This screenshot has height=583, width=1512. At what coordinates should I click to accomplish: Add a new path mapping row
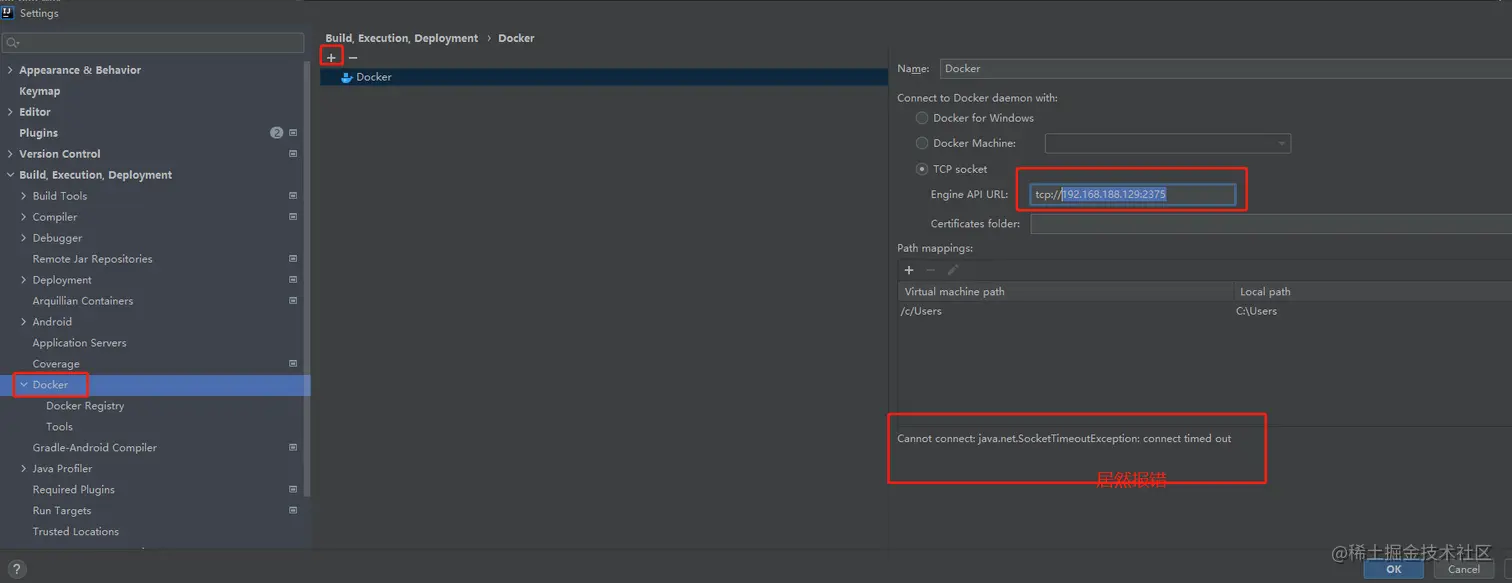(x=909, y=270)
